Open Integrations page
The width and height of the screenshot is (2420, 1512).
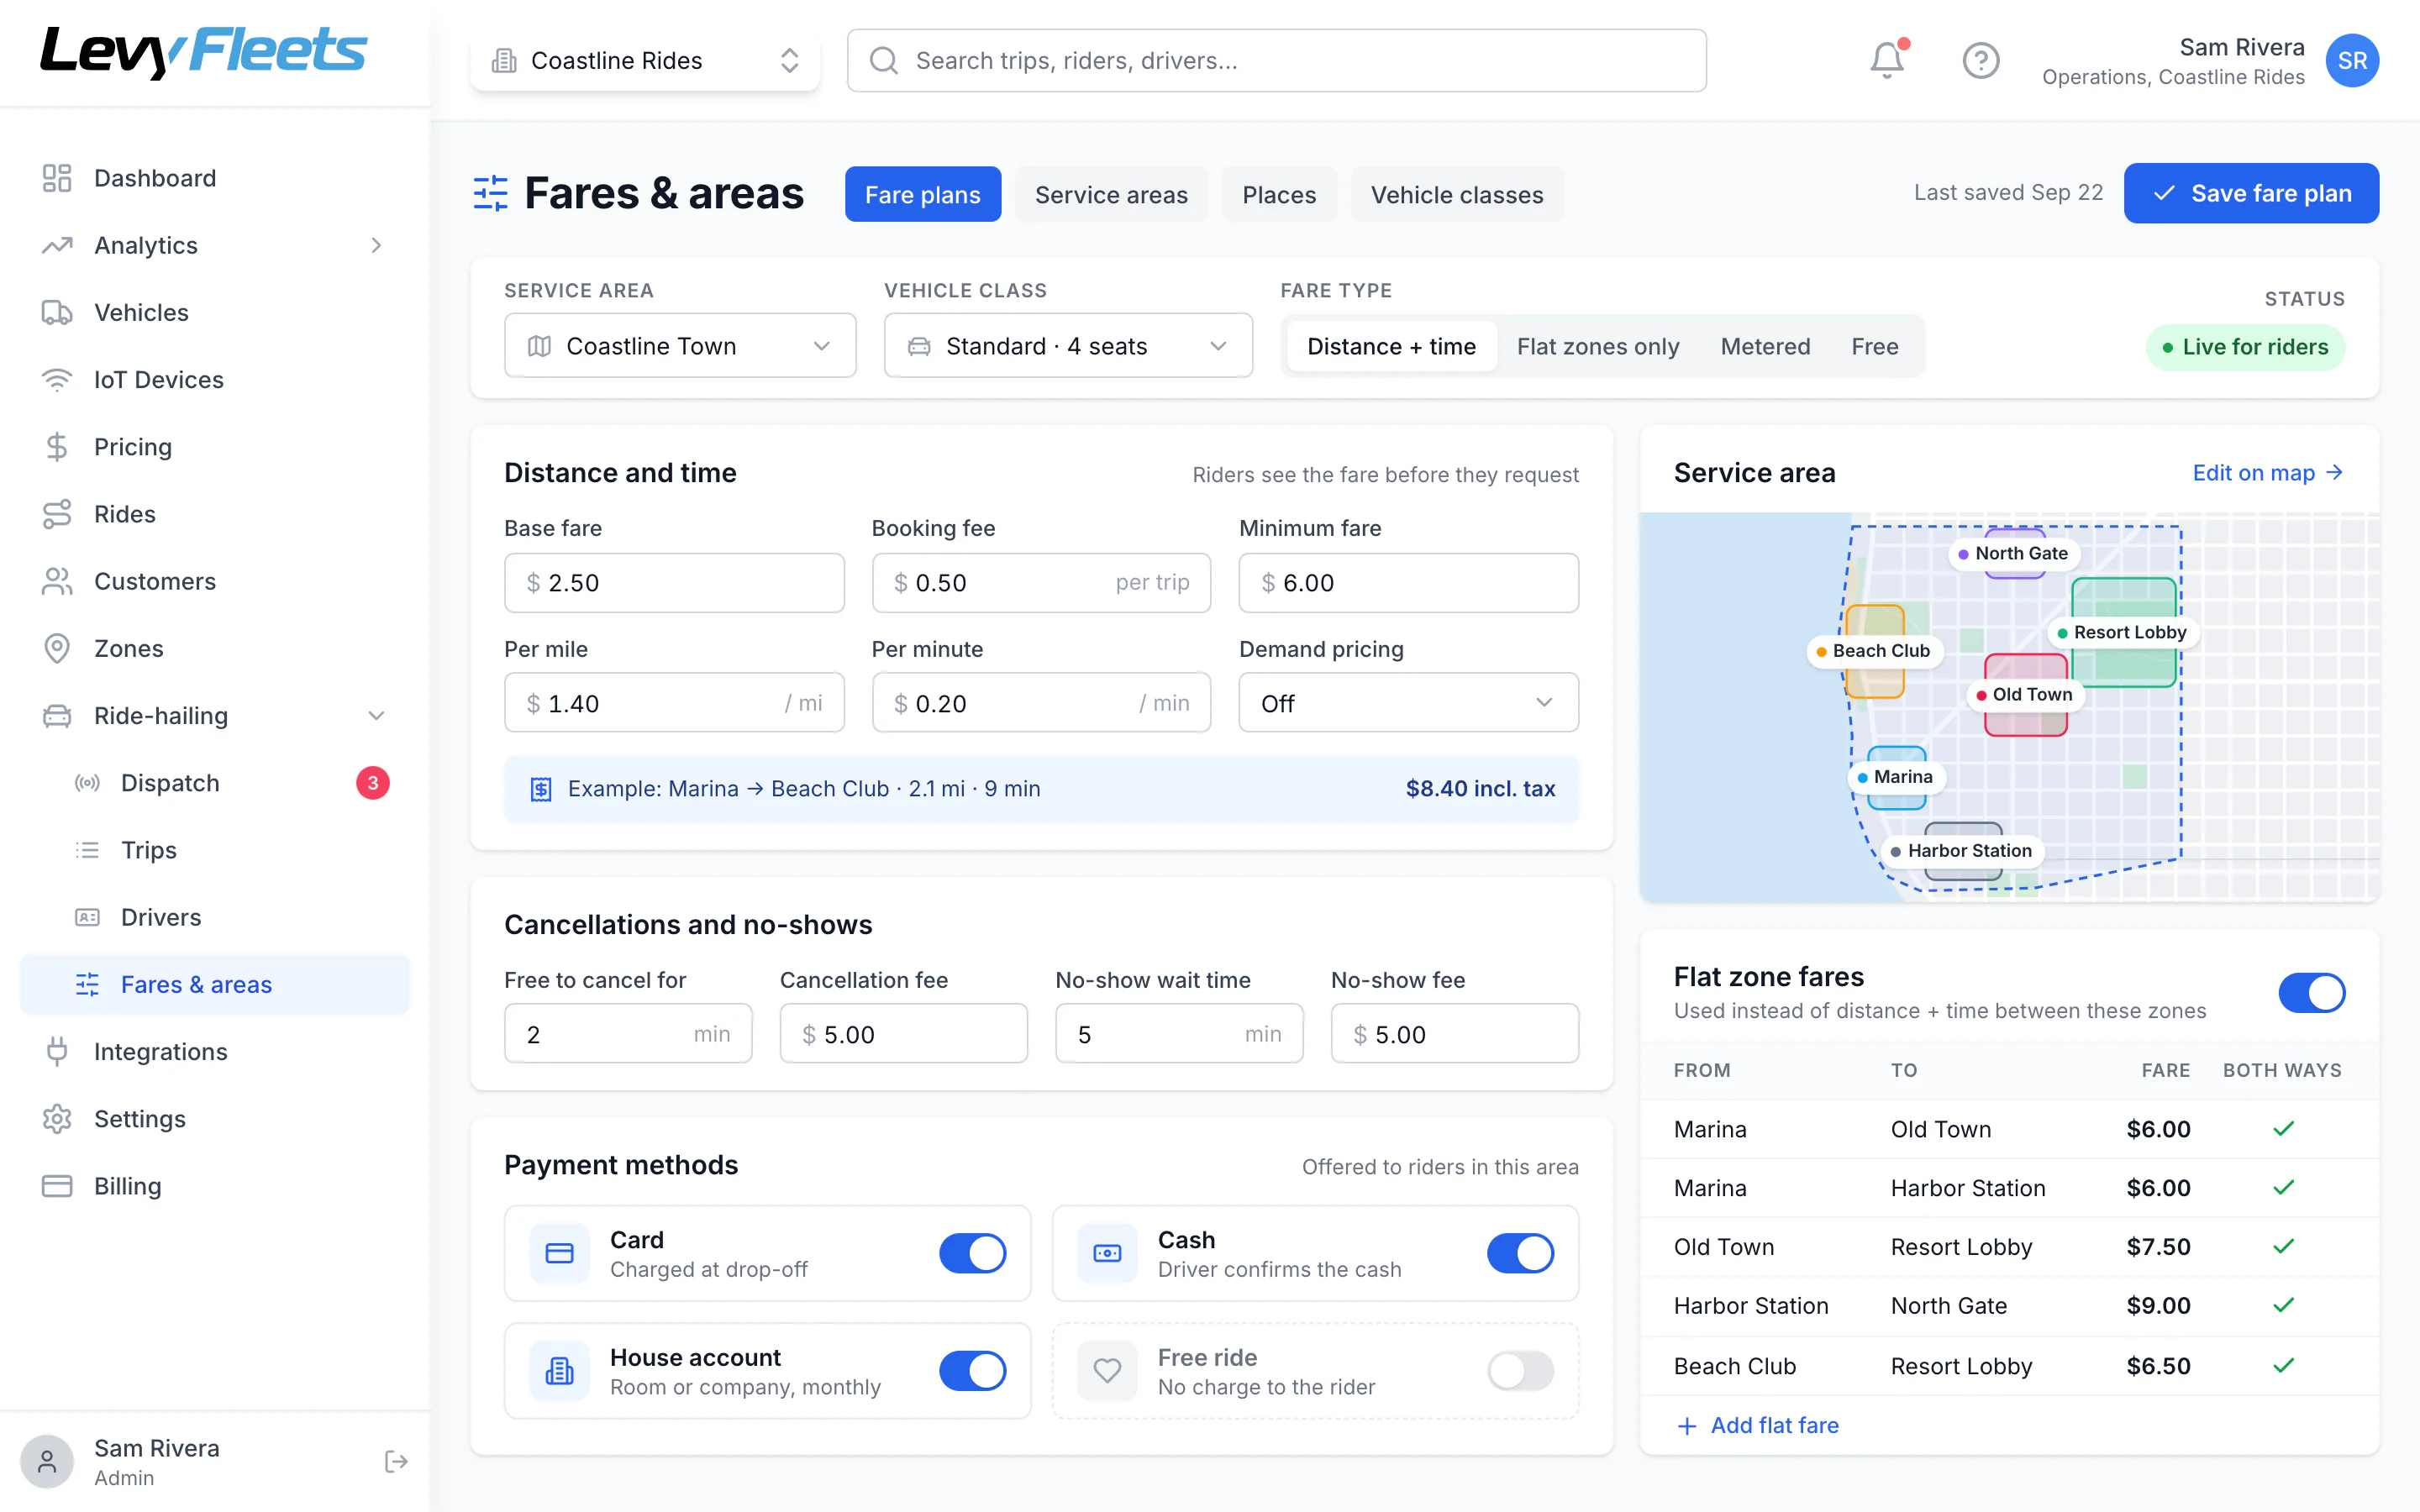pos(215,1051)
